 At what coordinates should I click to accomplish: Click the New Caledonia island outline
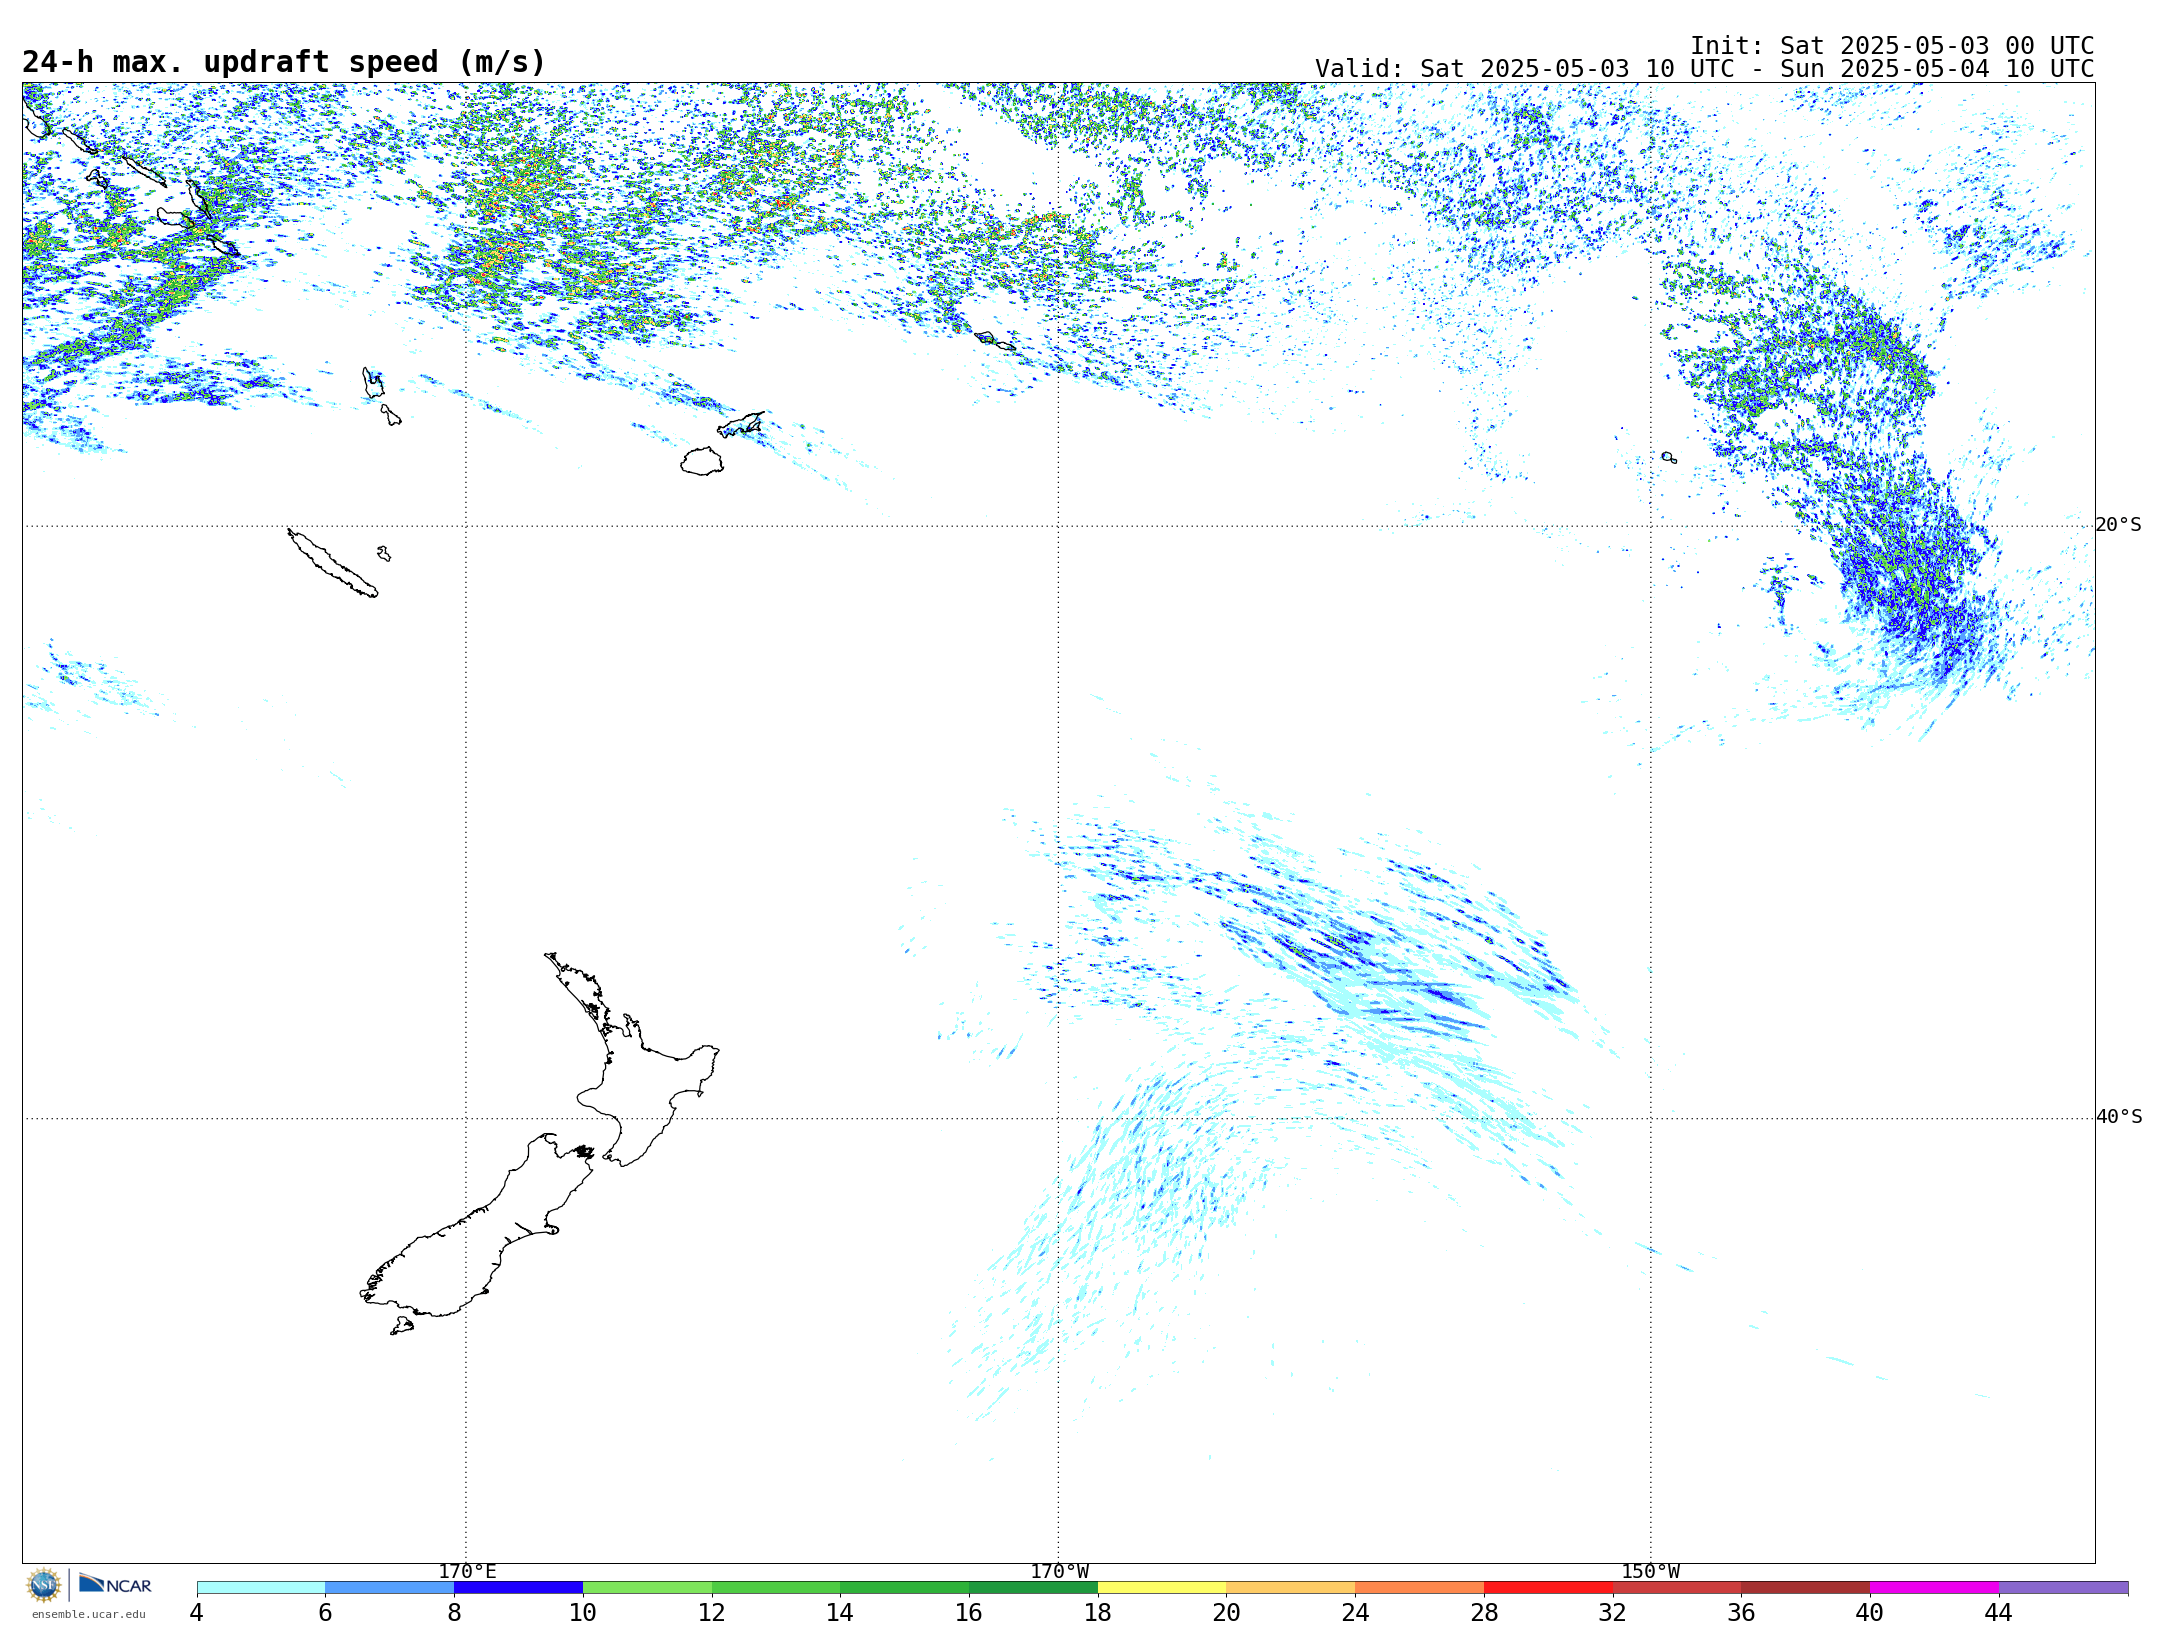333,563
